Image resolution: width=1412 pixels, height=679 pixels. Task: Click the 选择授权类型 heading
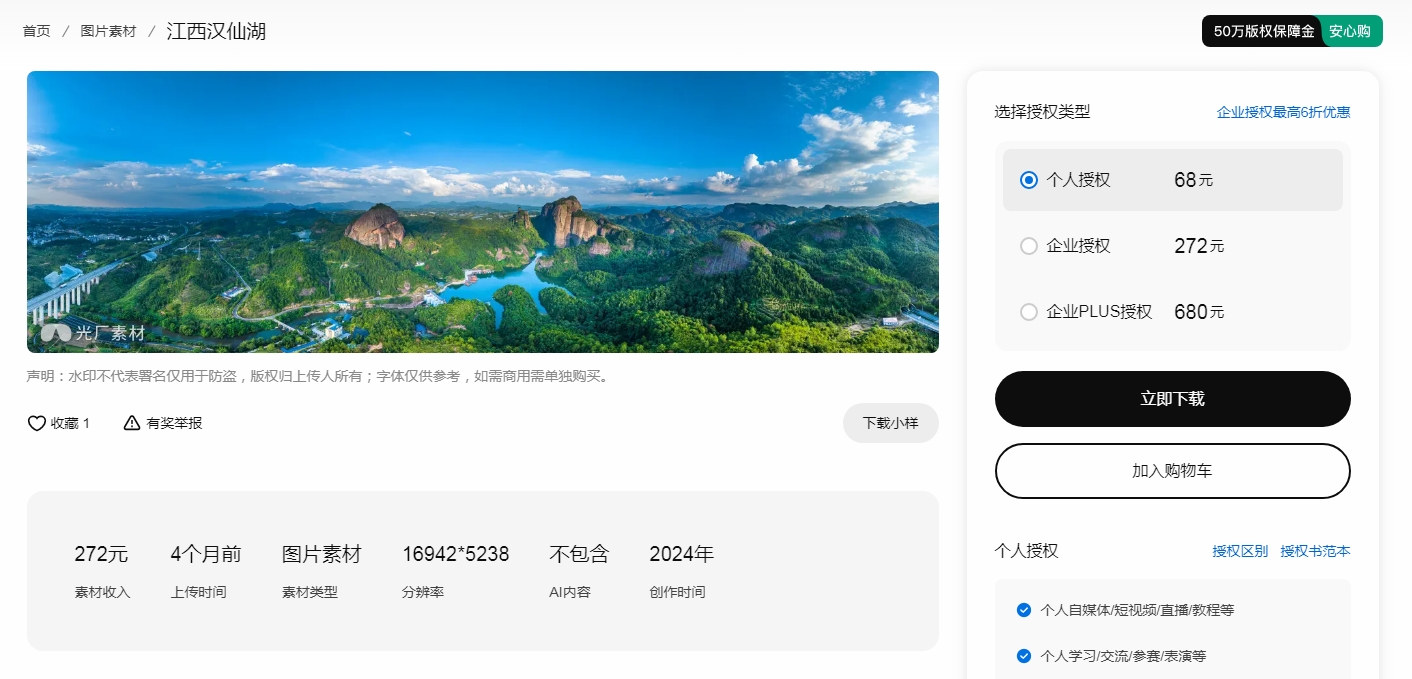pos(1042,112)
